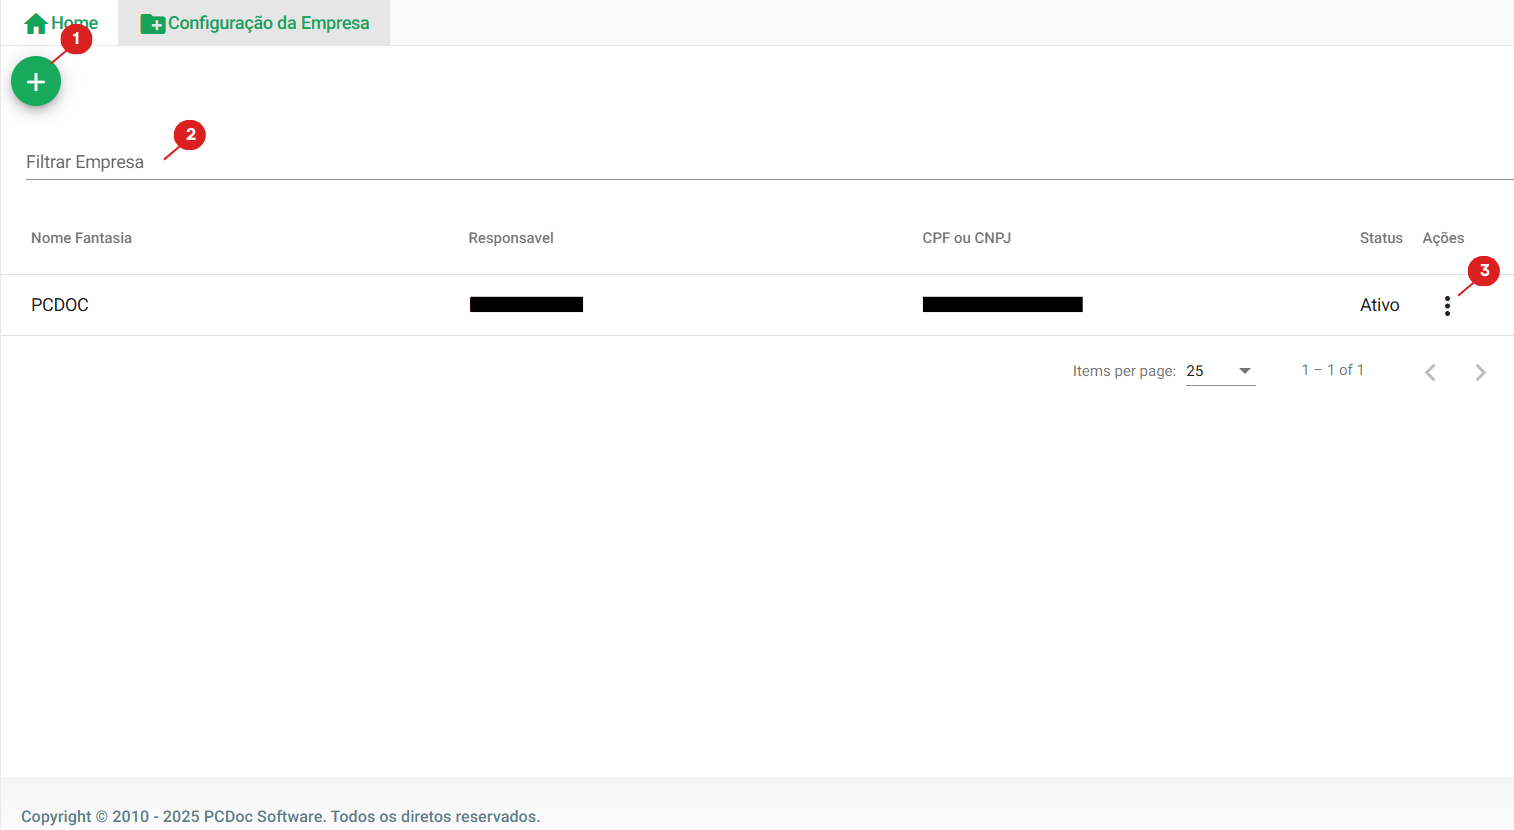Image resolution: width=1514 pixels, height=830 pixels.
Task: Expand the items per page dropdown arrow
Action: pos(1245,371)
